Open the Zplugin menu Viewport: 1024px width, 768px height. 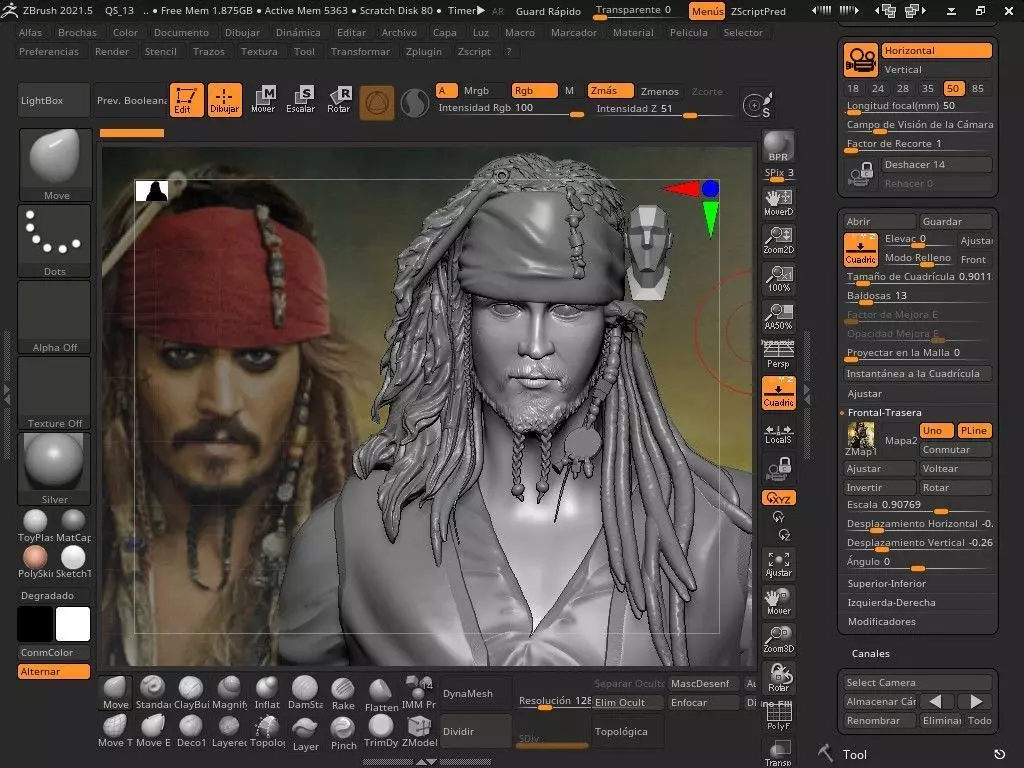click(423, 51)
